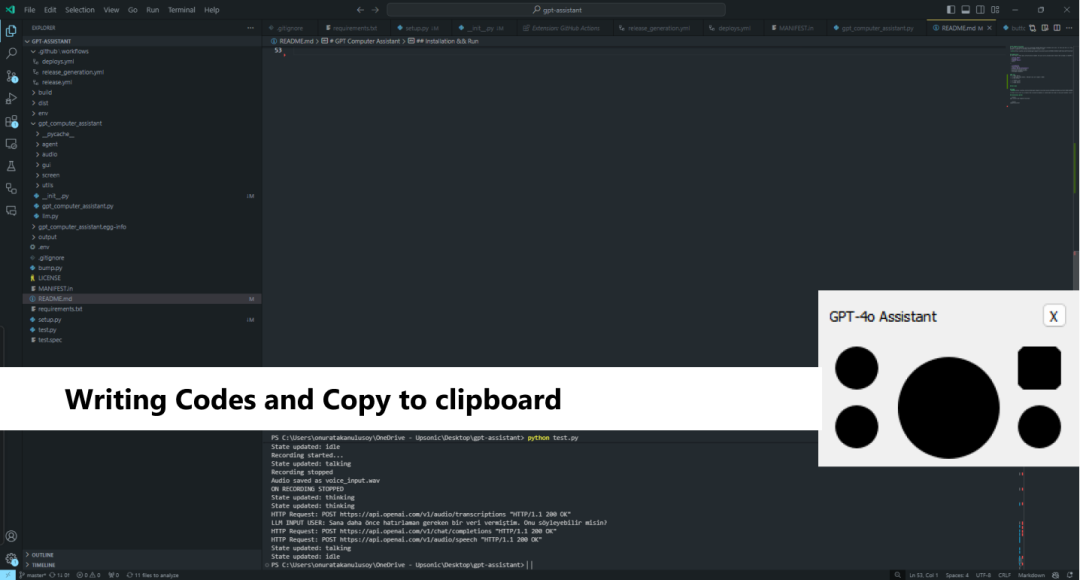Open the Edit menu
This screenshot has height=580, width=1080.
point(50,10)
